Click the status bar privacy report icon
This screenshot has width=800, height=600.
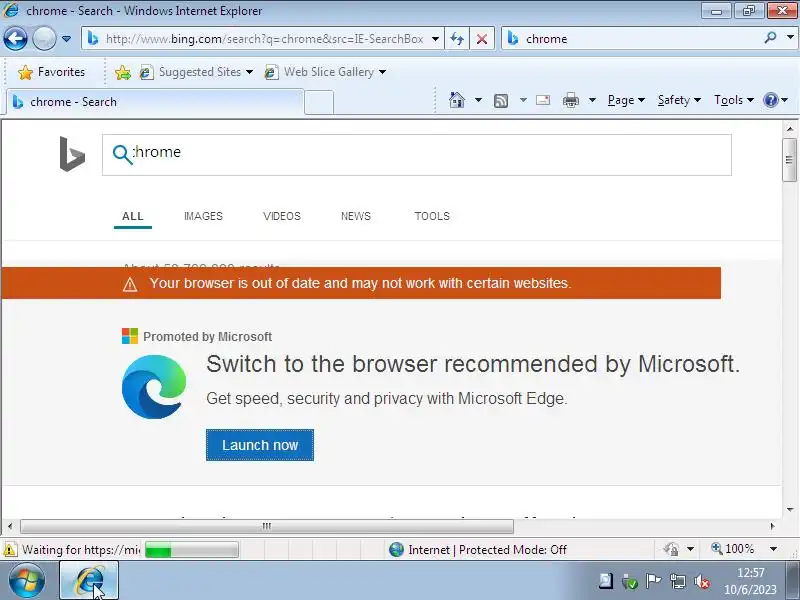[671, 549]
